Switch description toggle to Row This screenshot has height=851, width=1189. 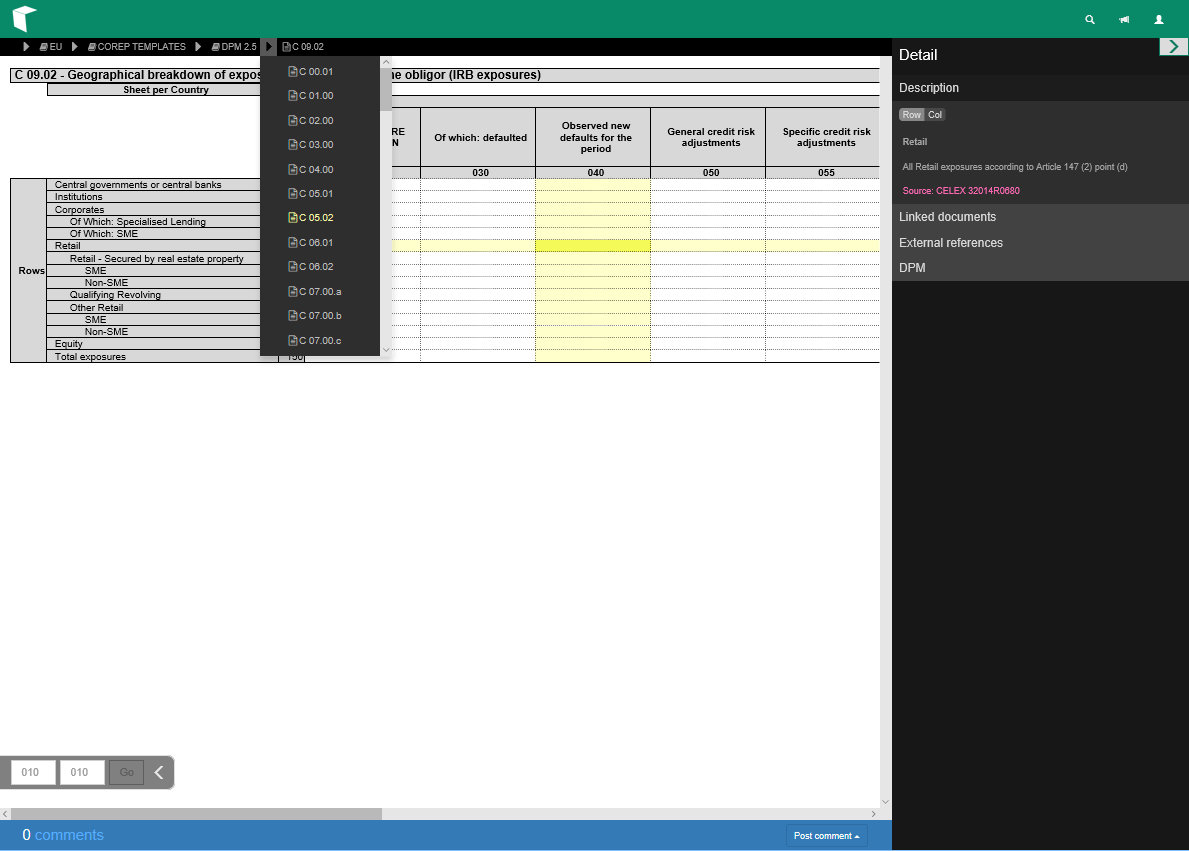911,115
